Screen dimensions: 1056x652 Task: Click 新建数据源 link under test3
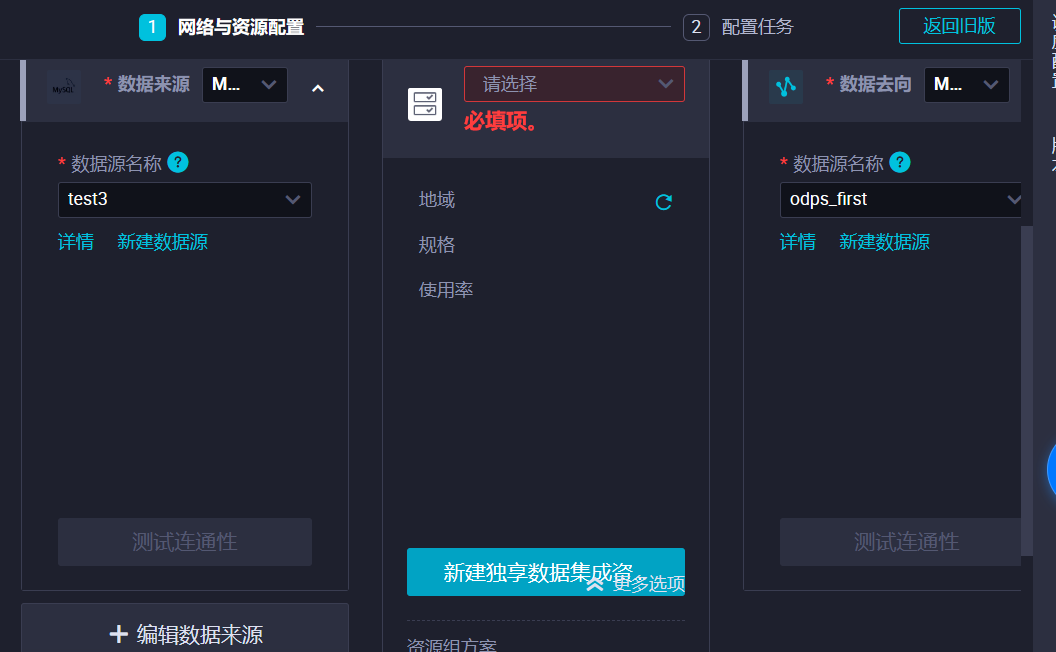click(162, 242)
